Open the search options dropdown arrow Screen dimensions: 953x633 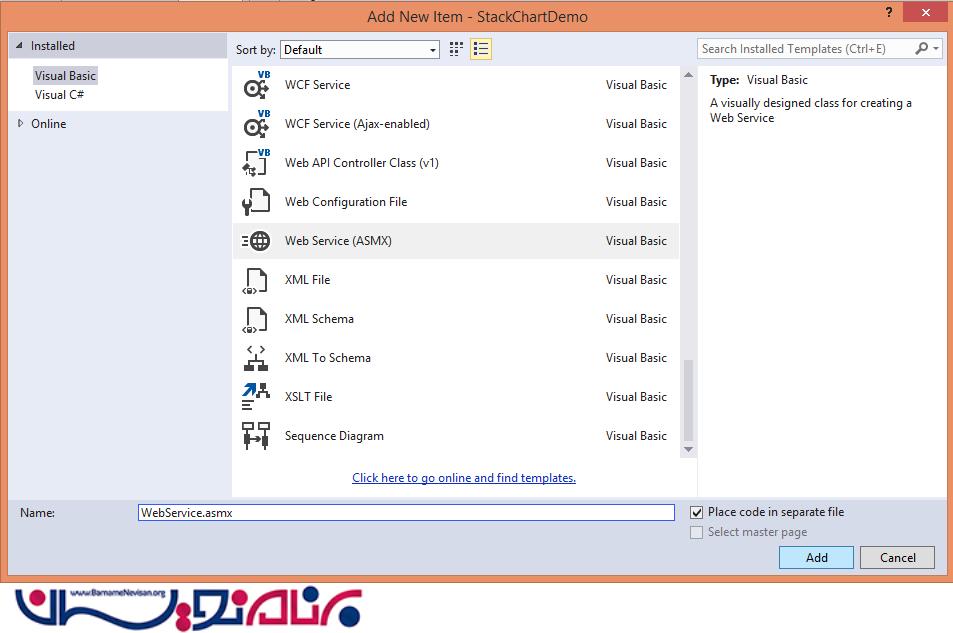tap(936, 49)
